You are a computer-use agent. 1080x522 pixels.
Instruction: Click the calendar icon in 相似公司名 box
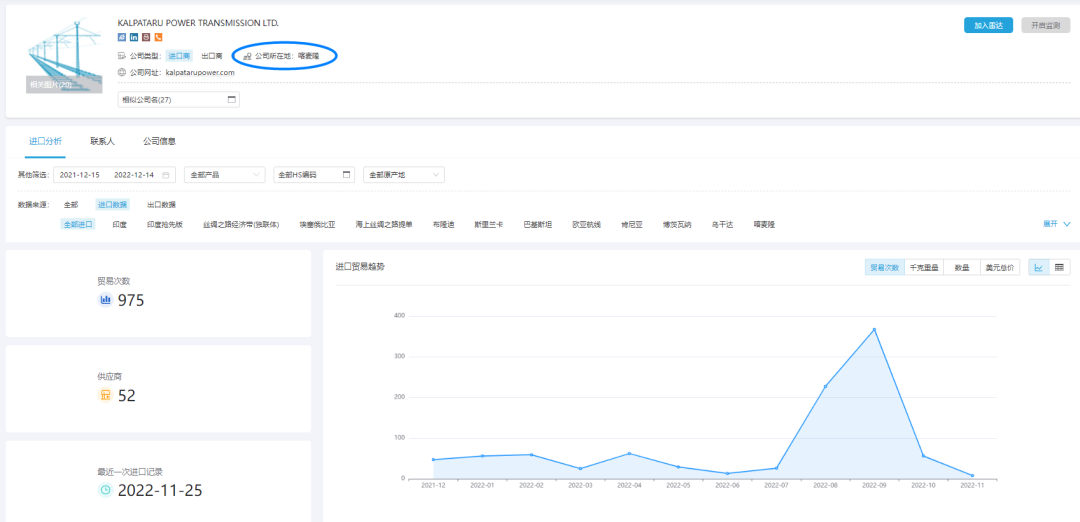pos(232,100)
